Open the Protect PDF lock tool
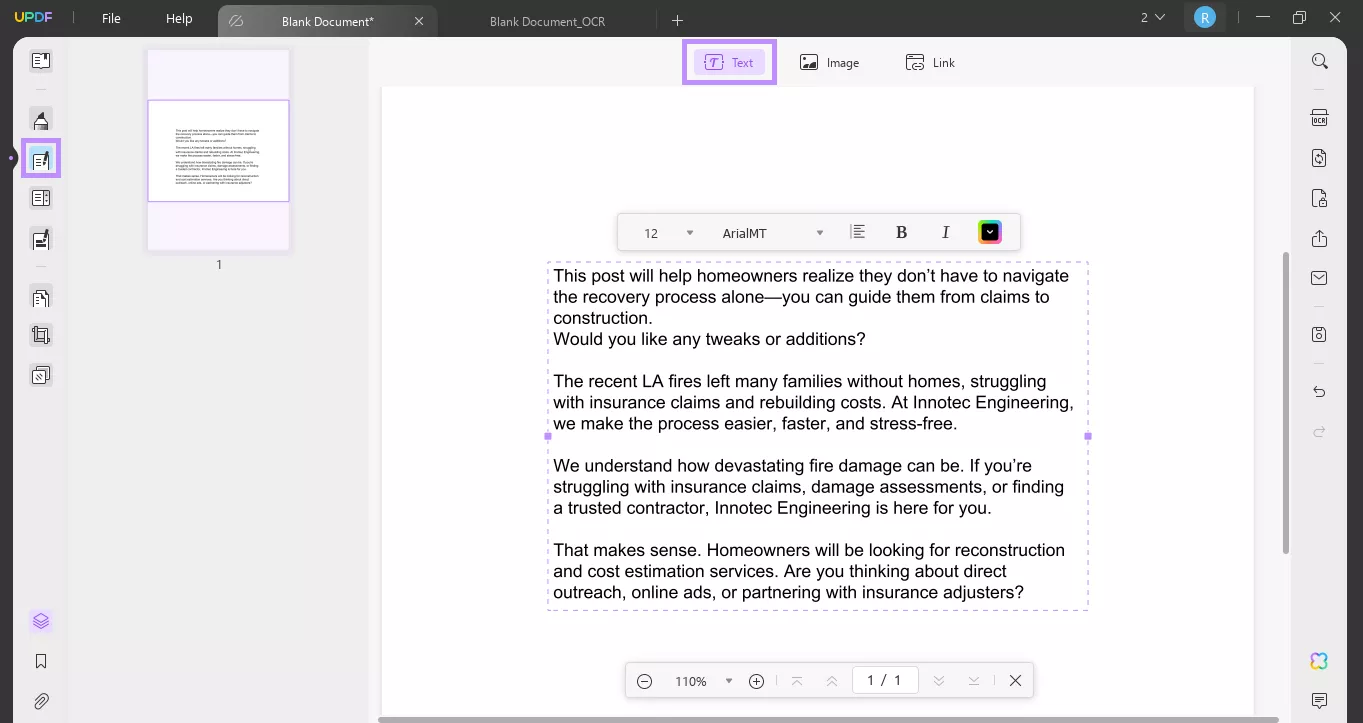The image size is (1363, 723). coord(1320,198)
